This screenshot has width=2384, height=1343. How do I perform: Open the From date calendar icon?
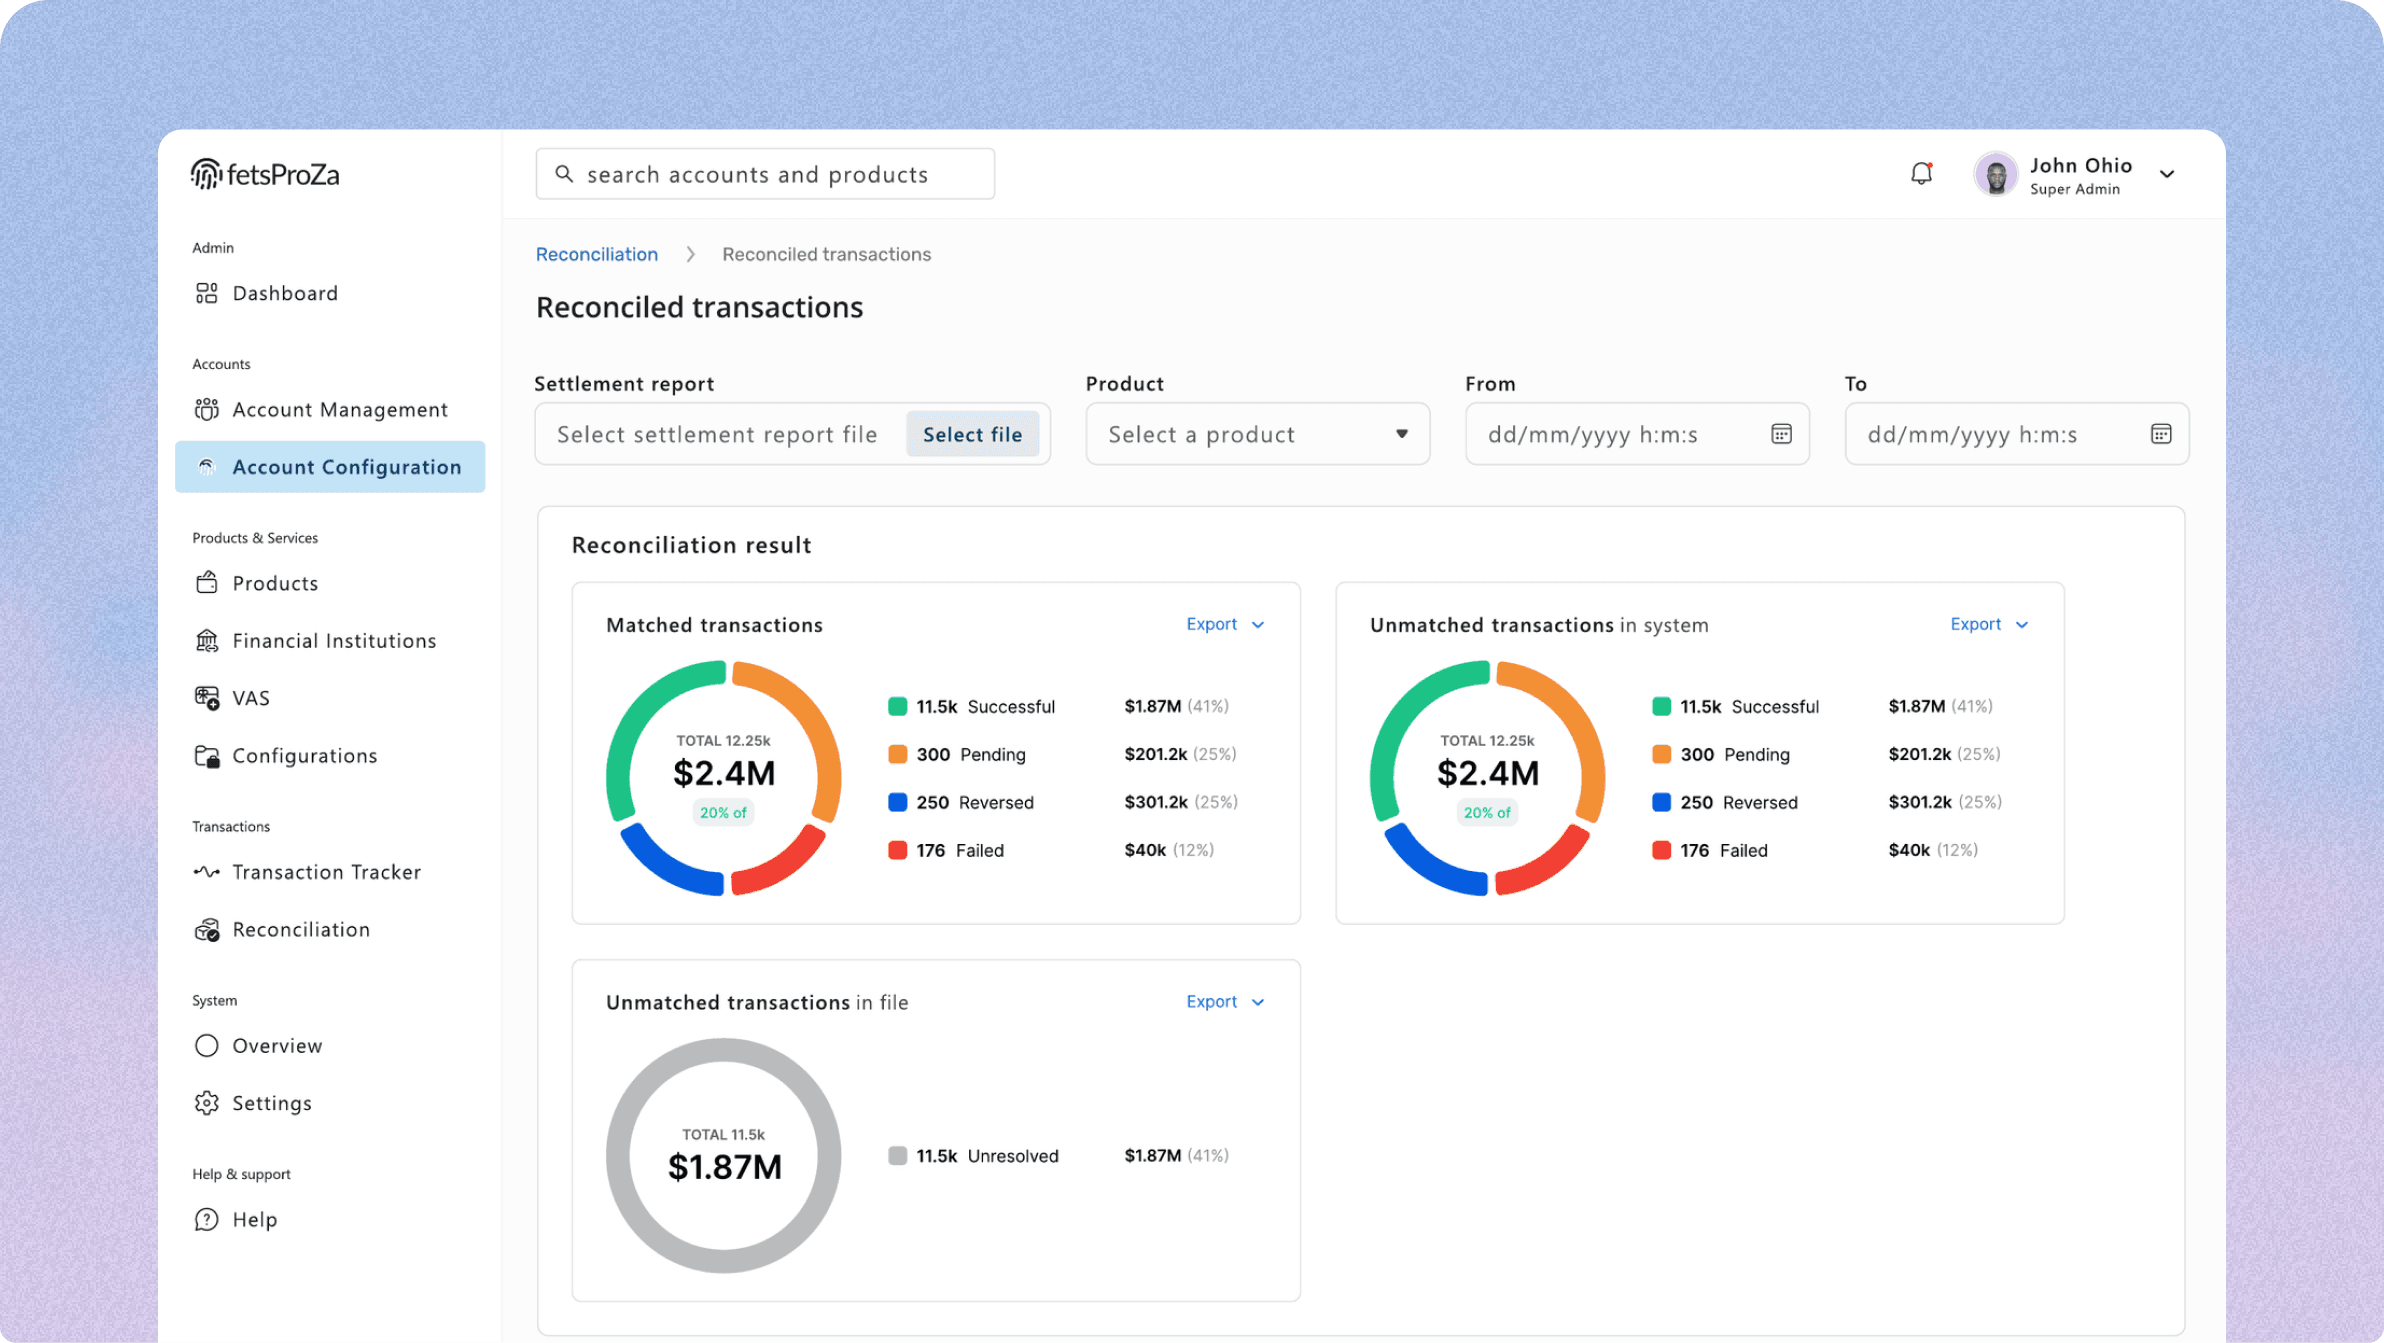tap(1781, 434)
